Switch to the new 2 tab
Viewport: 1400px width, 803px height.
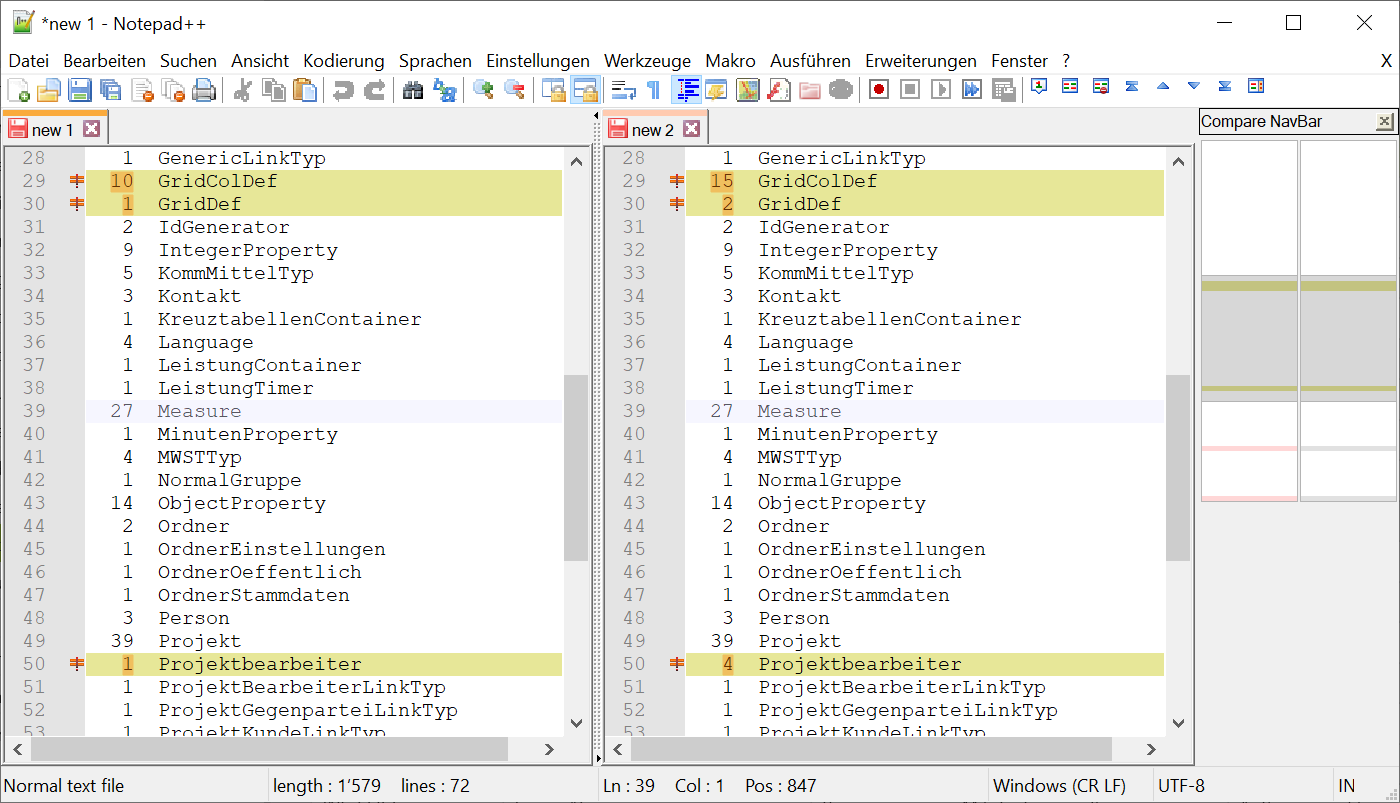tap(652, 130)
